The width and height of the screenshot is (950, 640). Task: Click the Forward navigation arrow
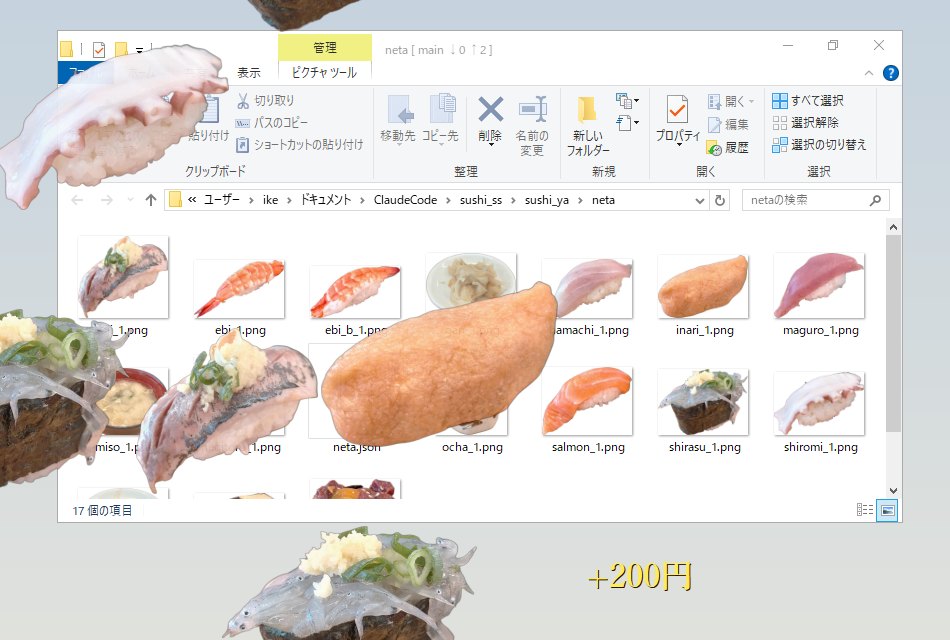107,200
